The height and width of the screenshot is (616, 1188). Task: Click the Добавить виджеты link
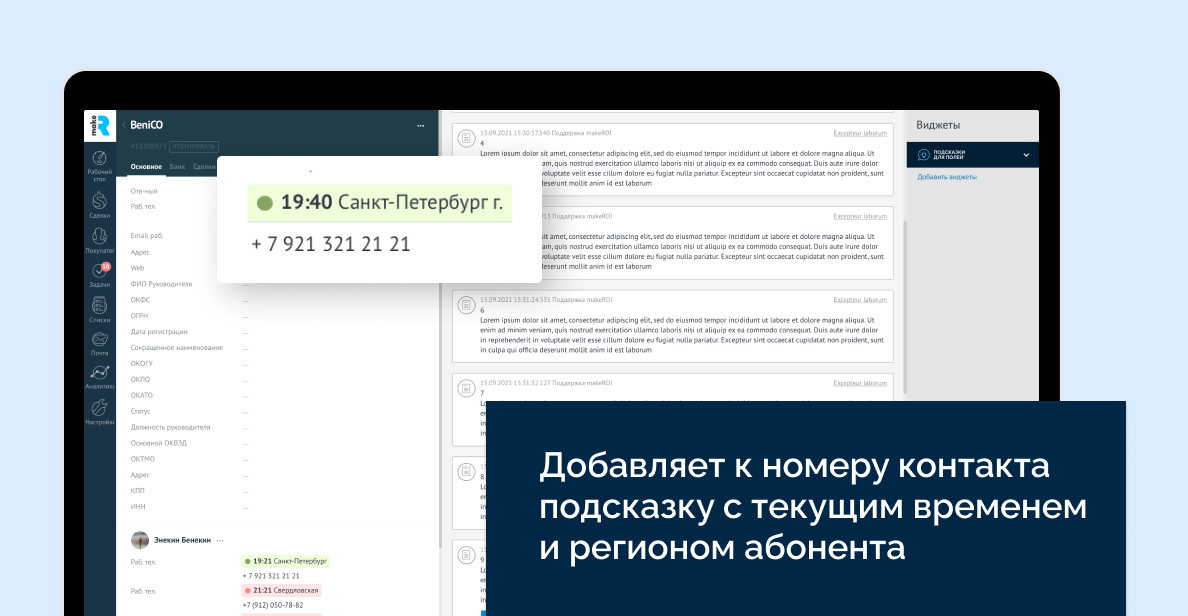946,177
